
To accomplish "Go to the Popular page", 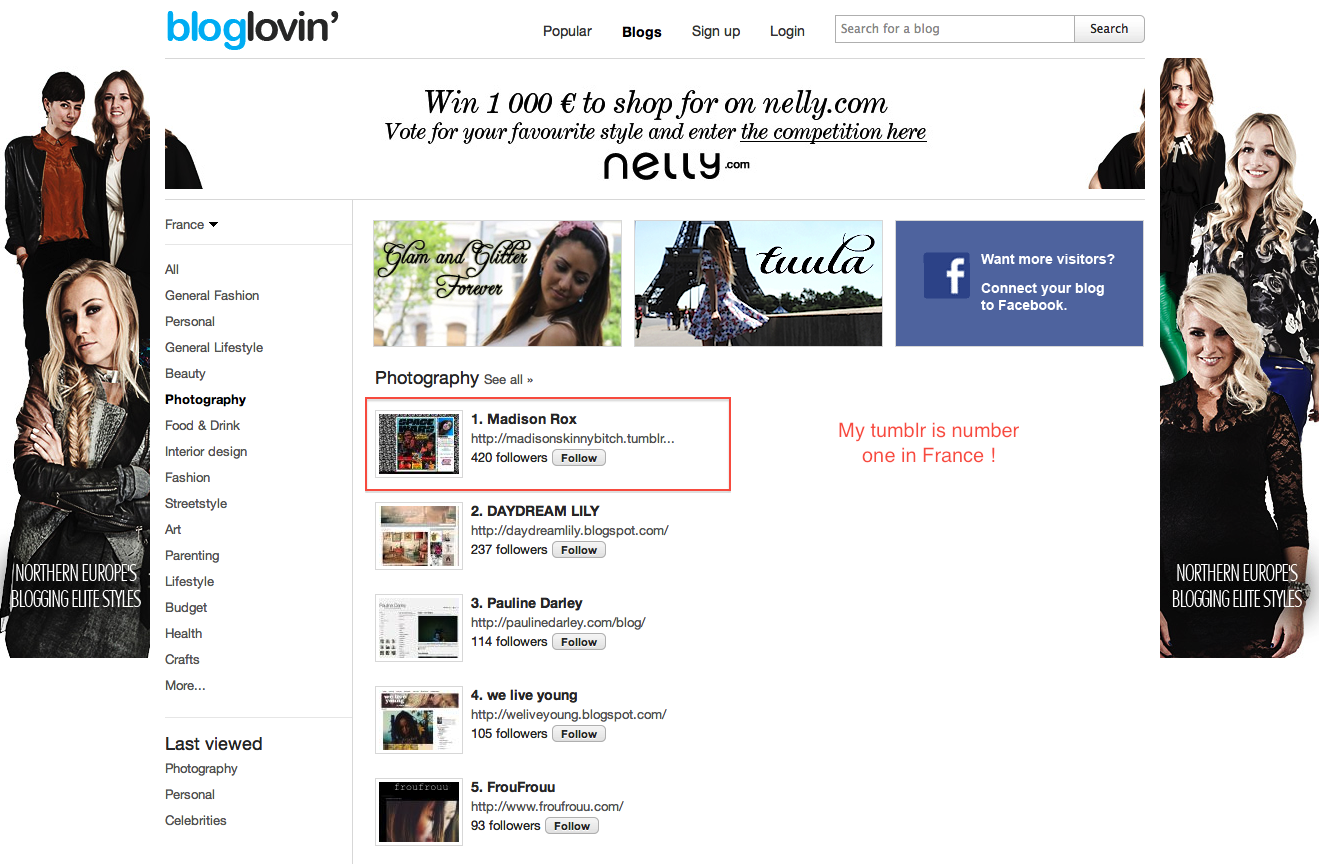I will 567,31.
